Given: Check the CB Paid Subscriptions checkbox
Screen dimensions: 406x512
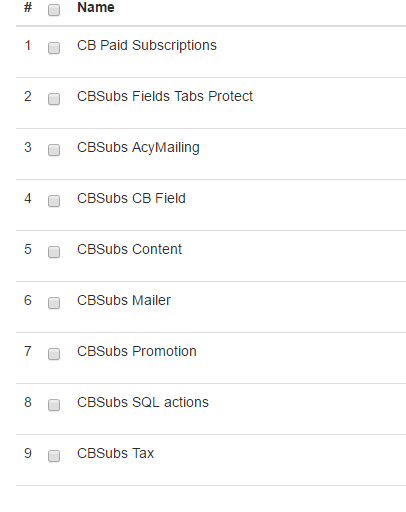Looking at the screenshot, I should point(54,48).
